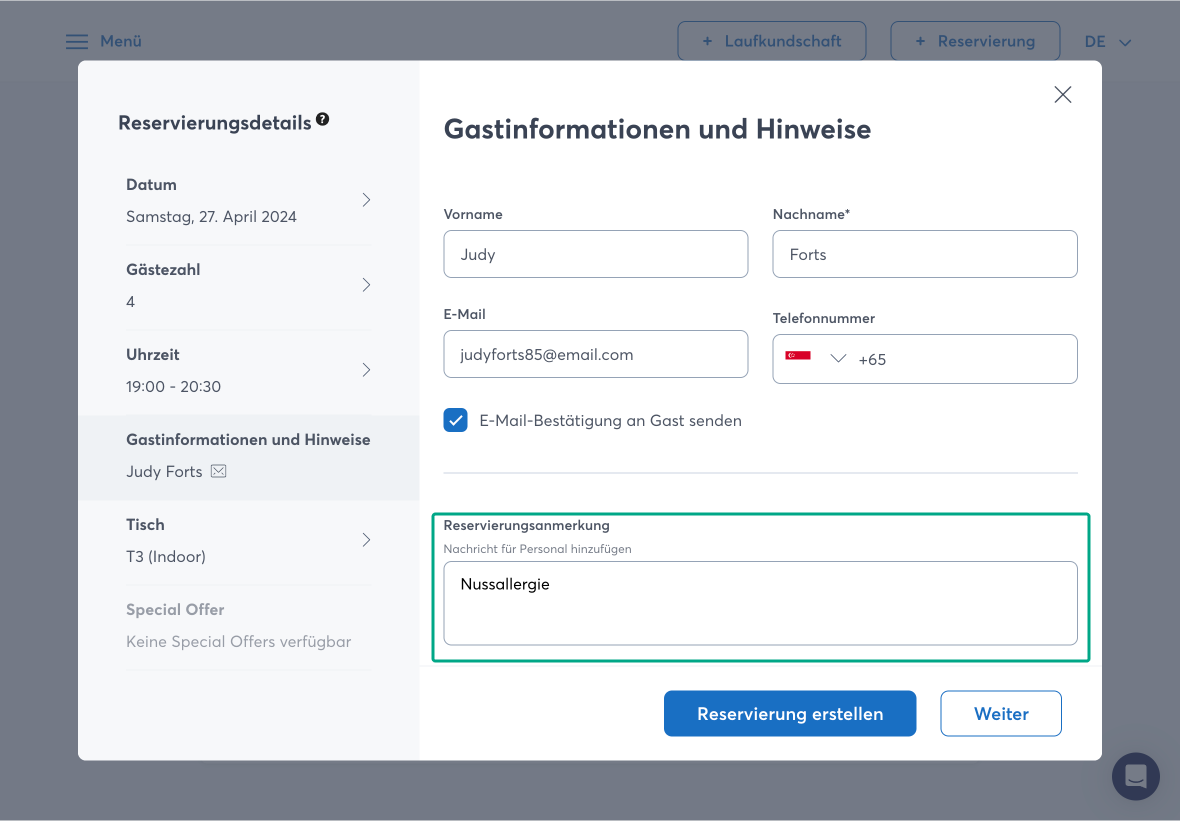Click the Vorname input field
The width and height of the screenshot is (1180, 821).
coord(595,254)
